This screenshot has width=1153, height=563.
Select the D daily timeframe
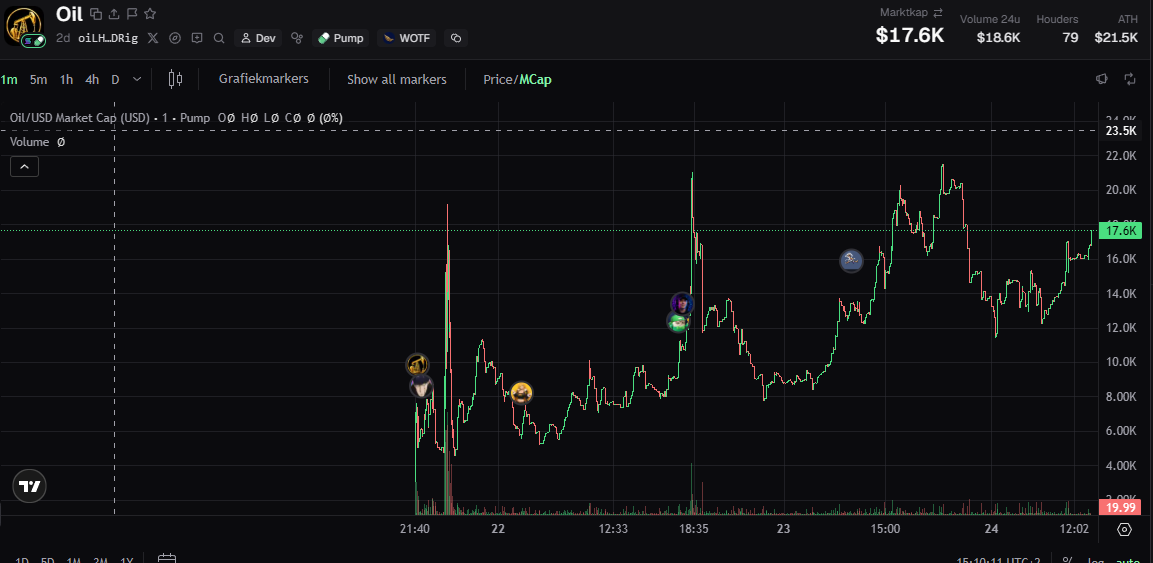coord(115,79)
